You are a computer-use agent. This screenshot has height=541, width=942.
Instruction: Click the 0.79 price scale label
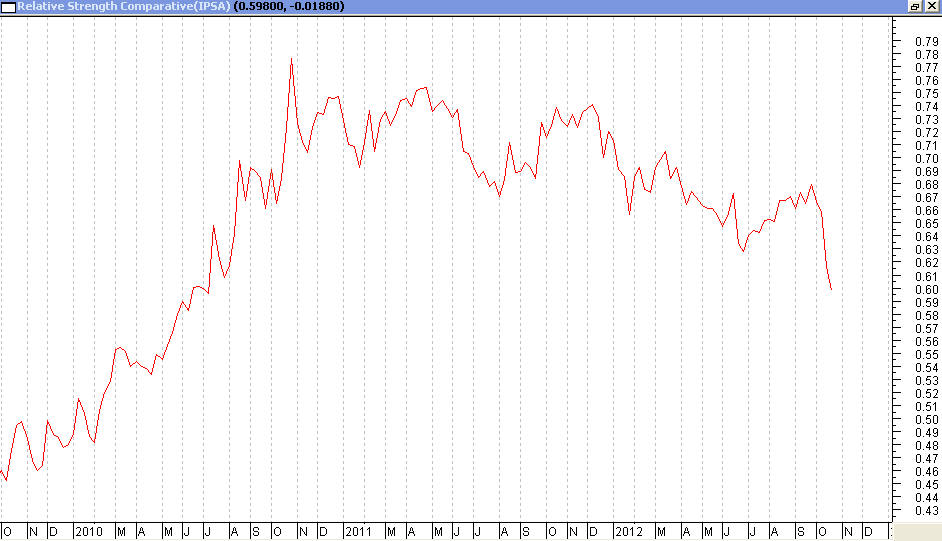[926, 41]
